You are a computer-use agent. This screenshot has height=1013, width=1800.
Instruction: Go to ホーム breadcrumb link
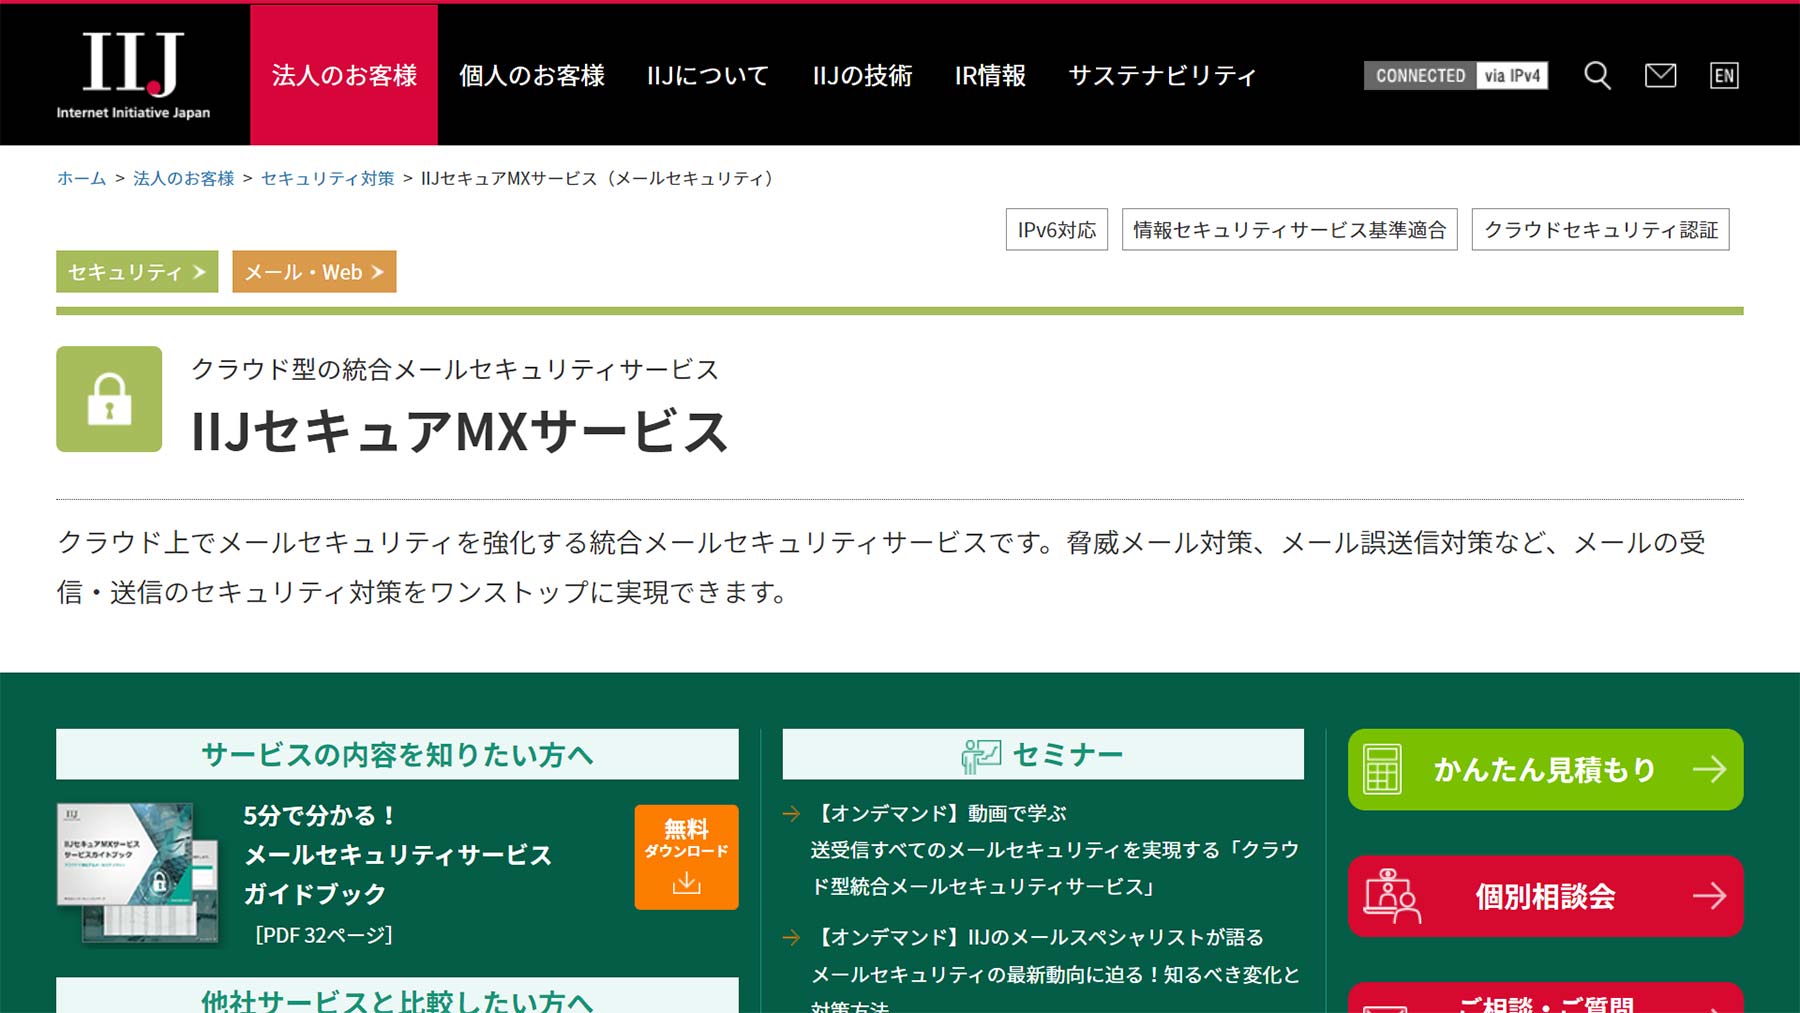(81, 178)
